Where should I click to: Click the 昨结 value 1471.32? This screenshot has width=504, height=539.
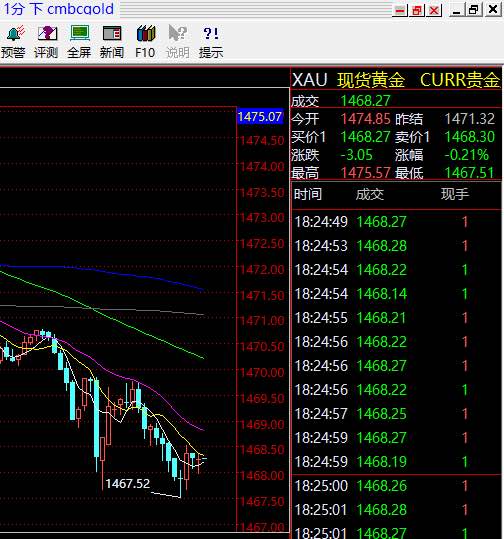[470, 119]
